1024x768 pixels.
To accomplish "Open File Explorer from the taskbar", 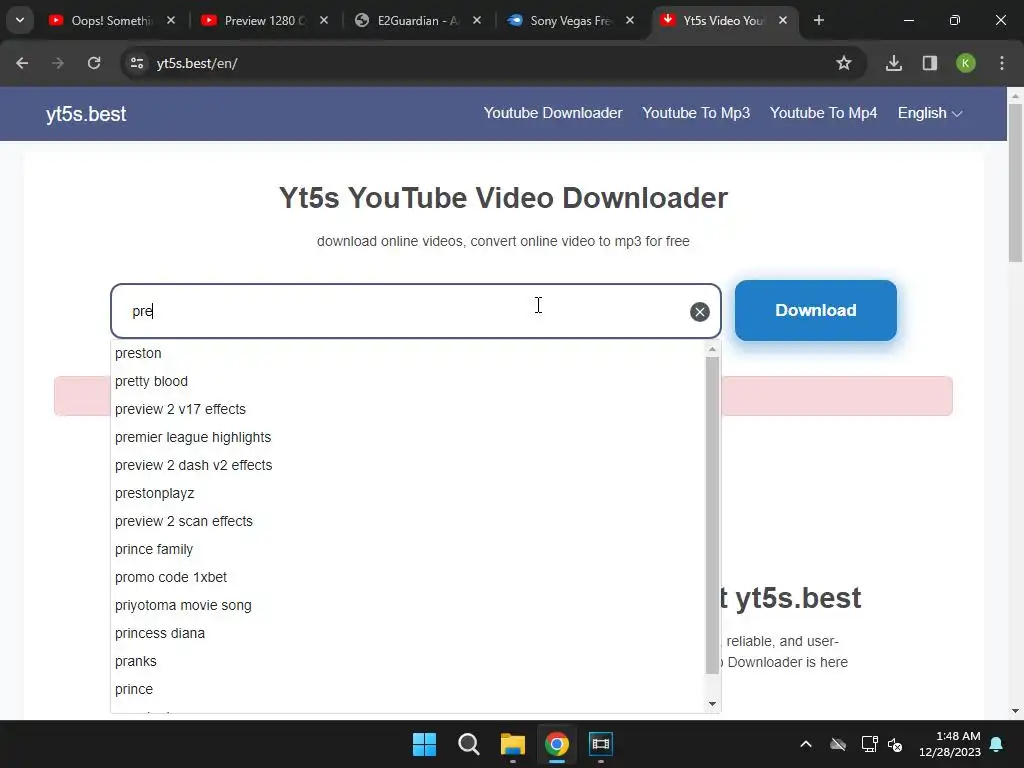I will (x=513, y=744).
